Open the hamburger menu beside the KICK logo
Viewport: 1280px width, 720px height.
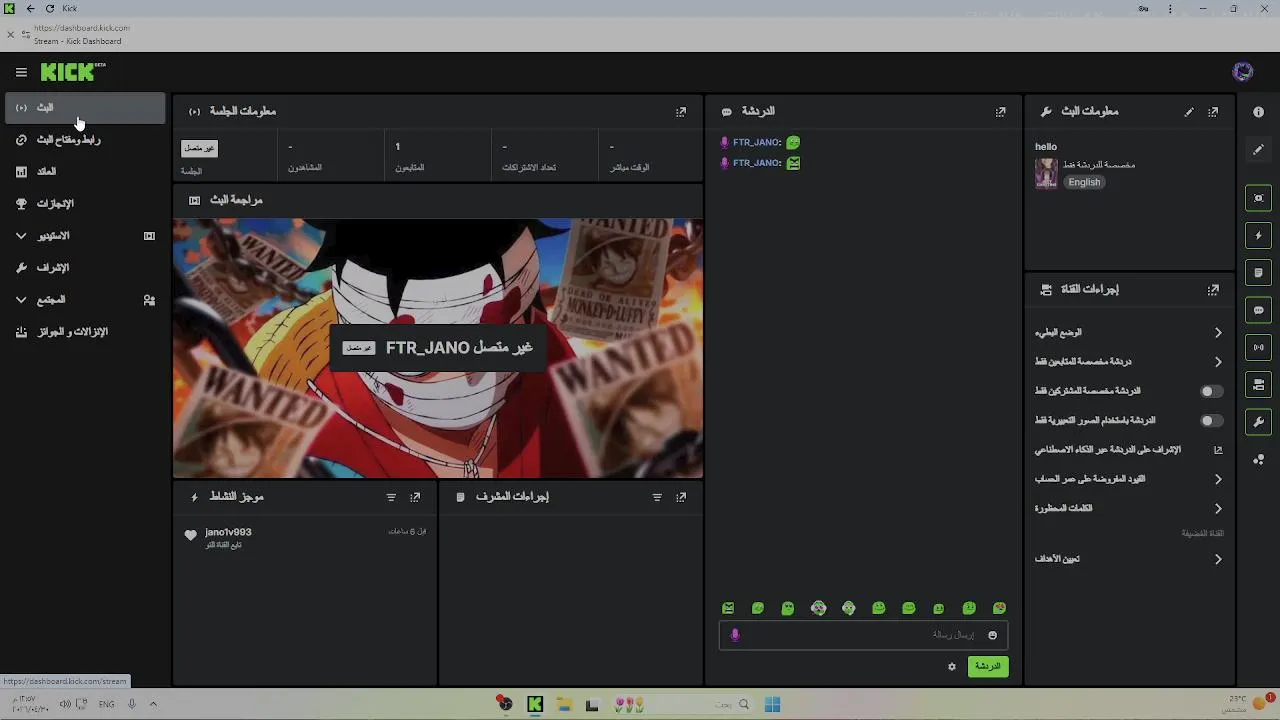(21, 72)
